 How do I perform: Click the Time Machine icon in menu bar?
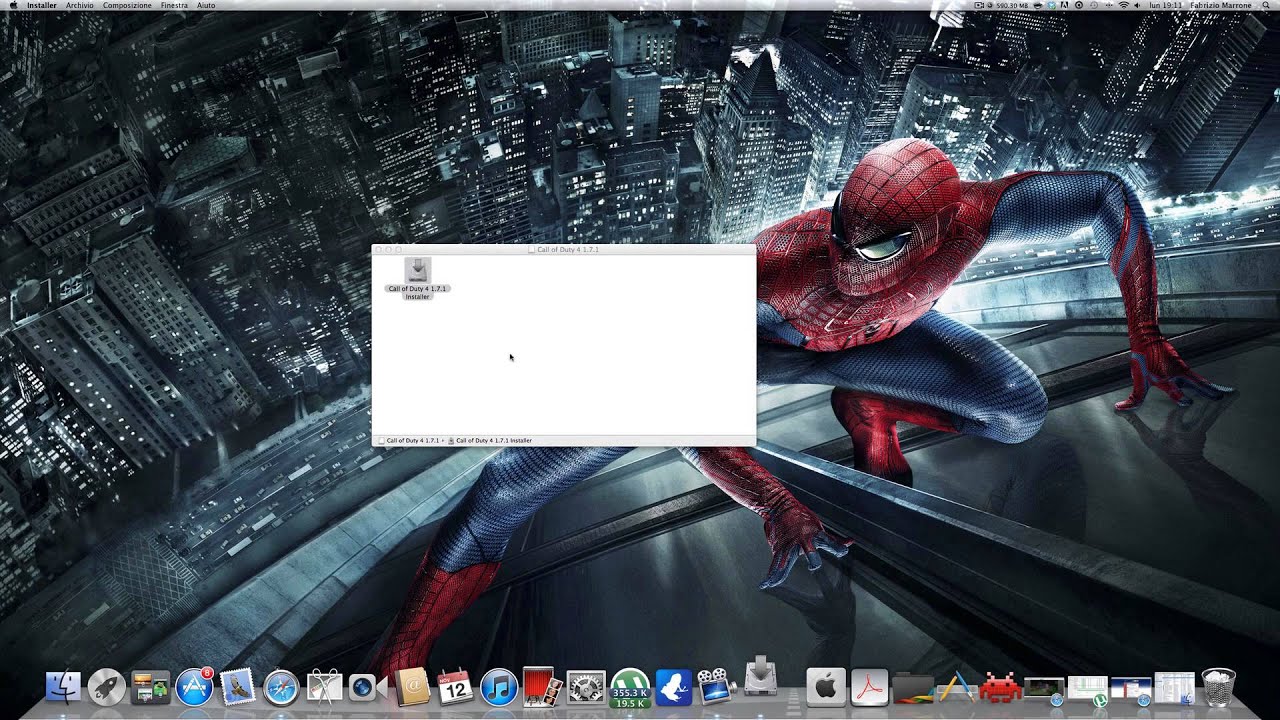click(x=1094, y=5)
